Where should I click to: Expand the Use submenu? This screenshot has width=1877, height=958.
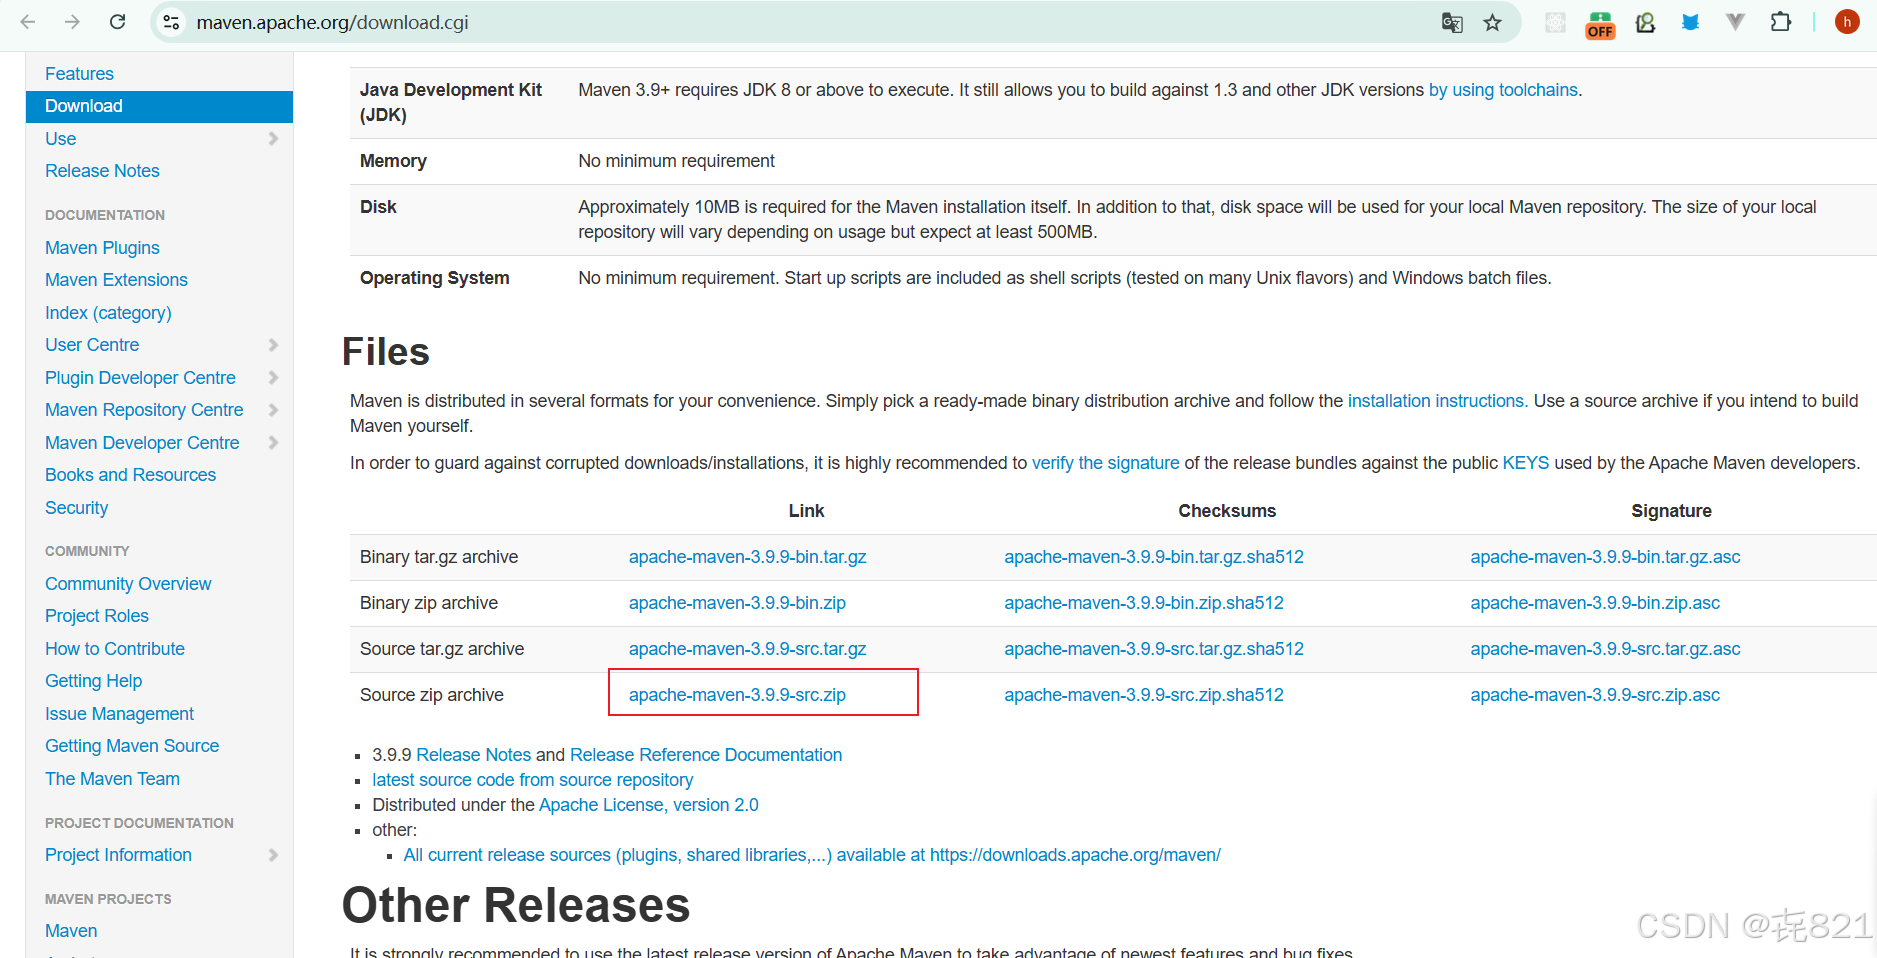(x=273, y=139)
